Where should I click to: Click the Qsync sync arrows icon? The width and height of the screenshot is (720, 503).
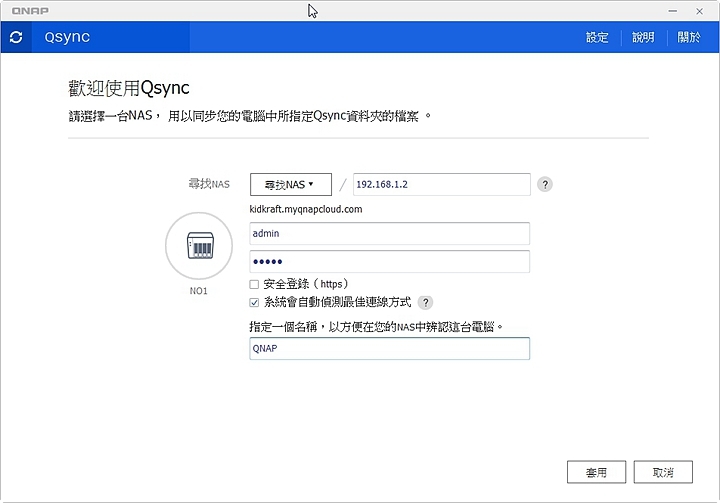tap(16, 37)
